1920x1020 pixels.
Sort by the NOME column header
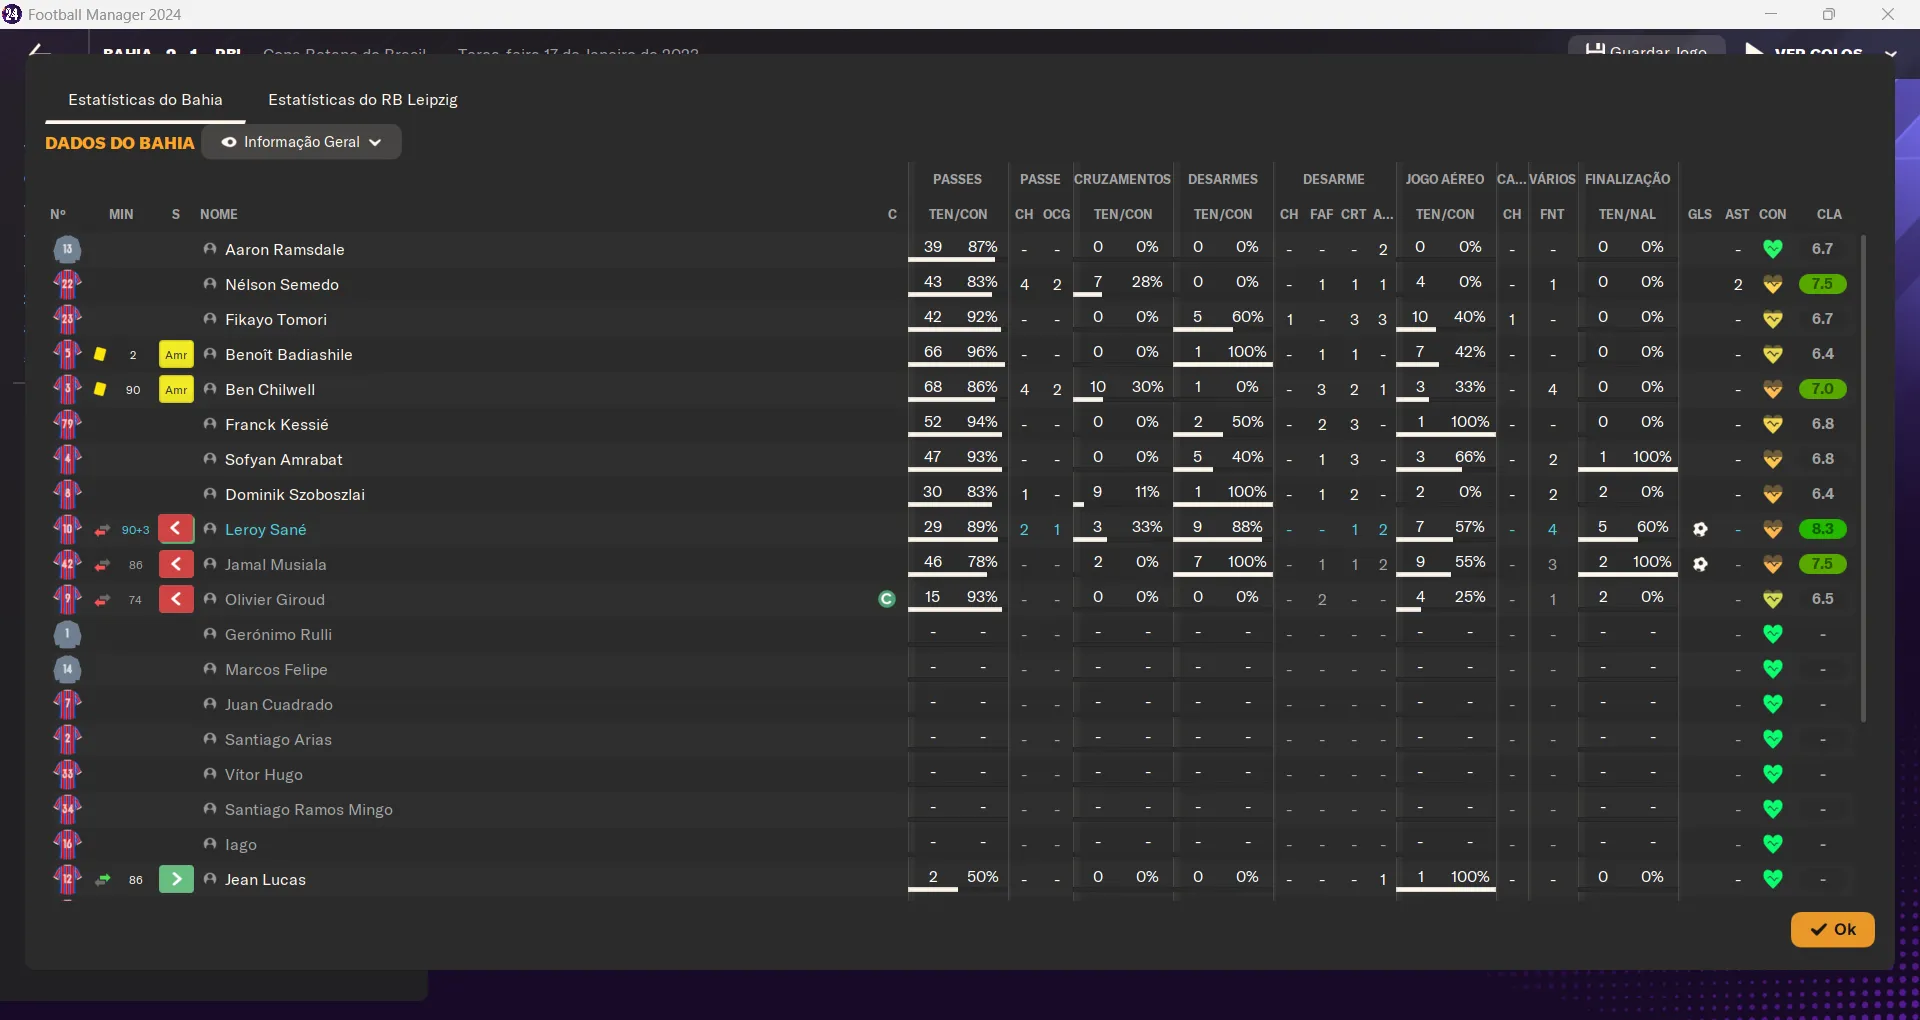219,214
